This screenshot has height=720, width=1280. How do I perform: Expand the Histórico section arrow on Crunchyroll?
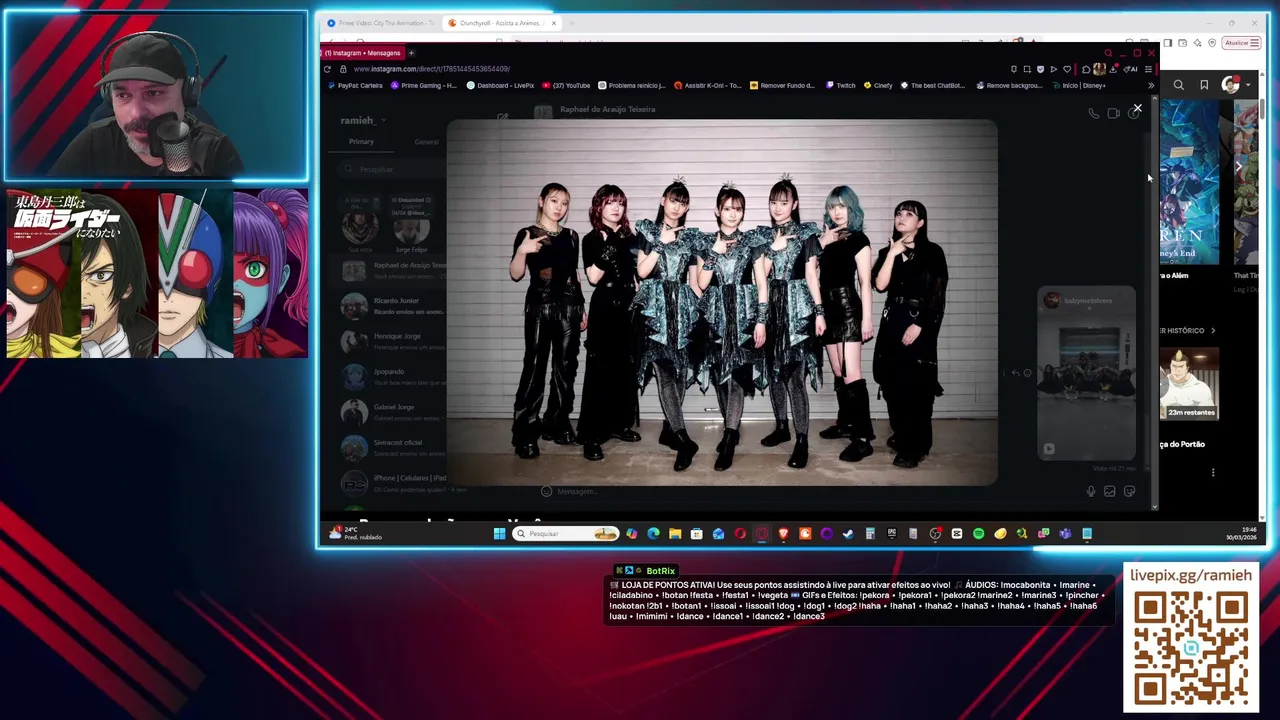[1213, 330]
